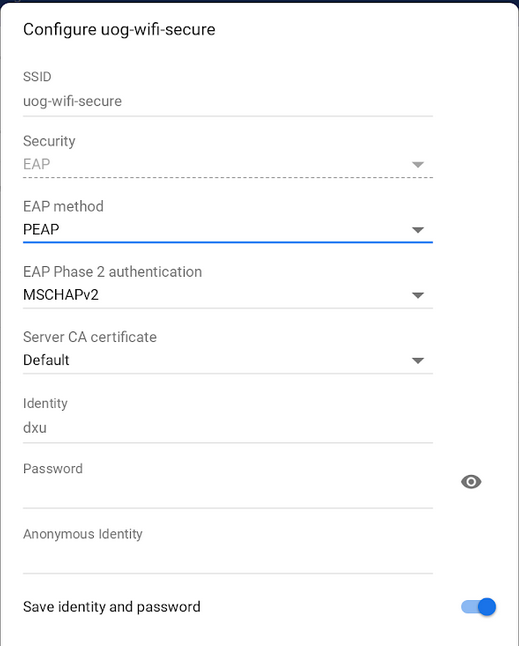Click the EAP security value
519x646 pixels.
point(37,164)
